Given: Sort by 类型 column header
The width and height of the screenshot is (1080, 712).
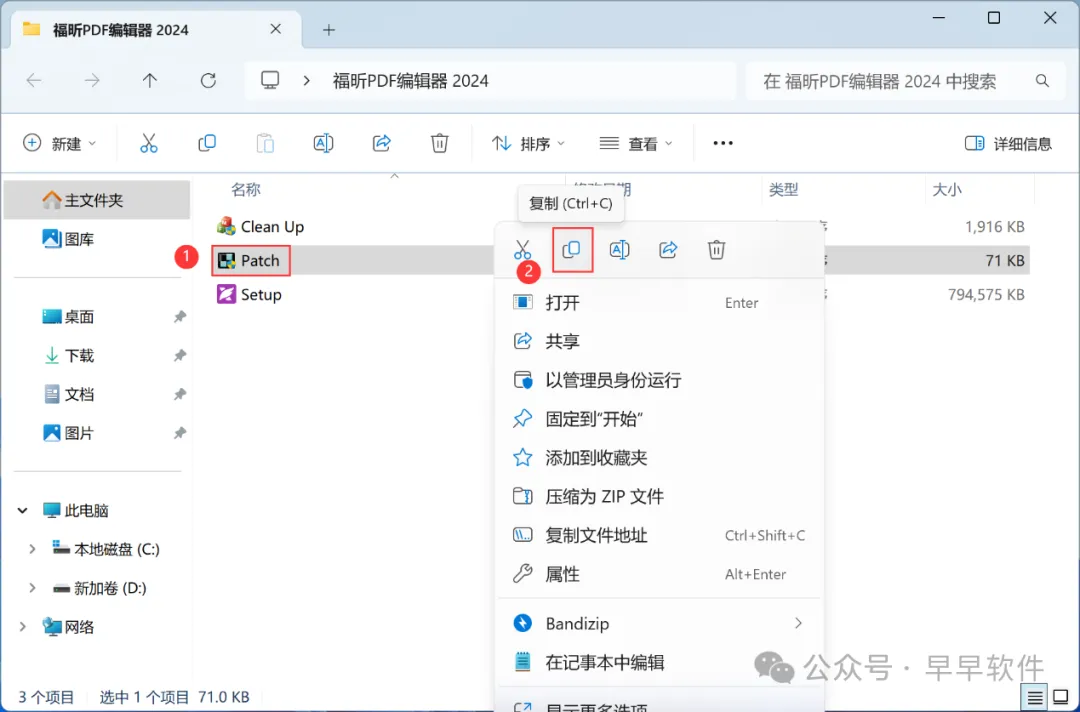Looking at the screenshot, I should 783,189.
